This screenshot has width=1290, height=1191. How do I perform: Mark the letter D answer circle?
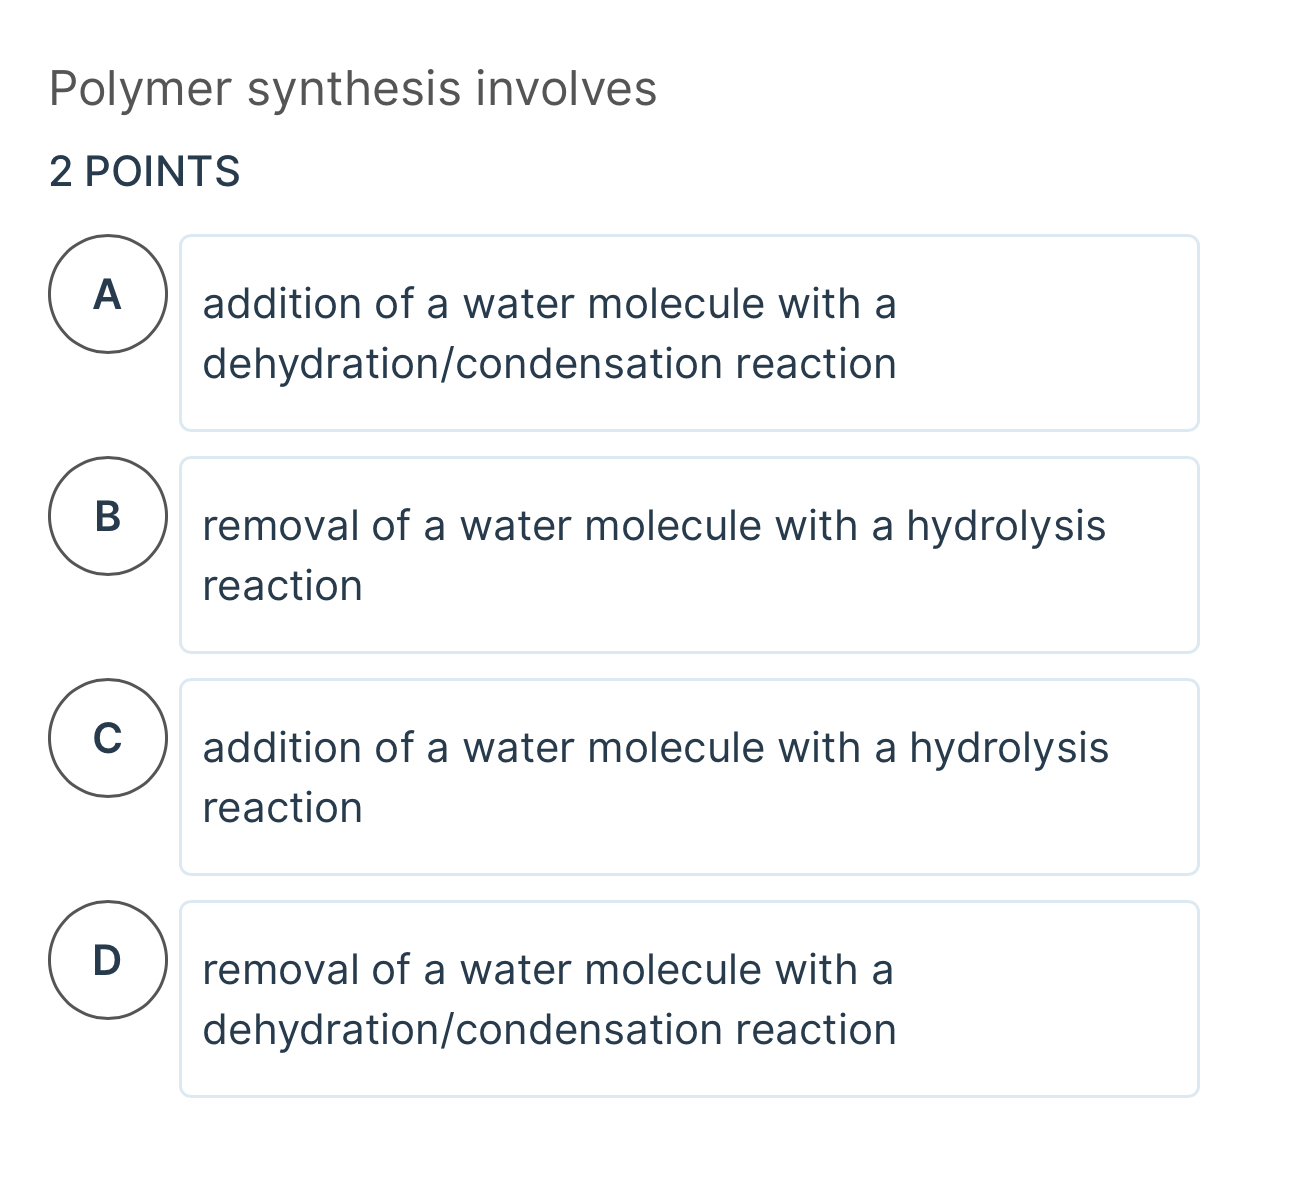[x=108, y=961]
